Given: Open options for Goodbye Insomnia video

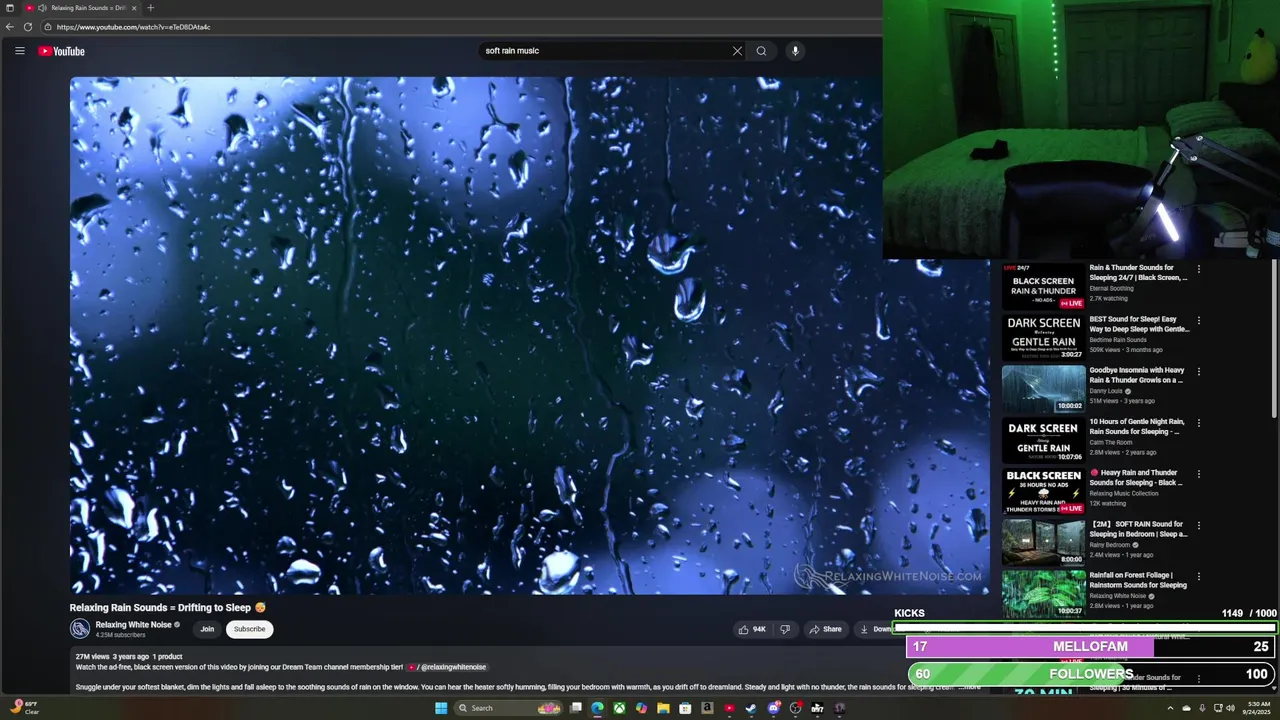Looking at the screenshot, I should click(x=1199, y=371).
